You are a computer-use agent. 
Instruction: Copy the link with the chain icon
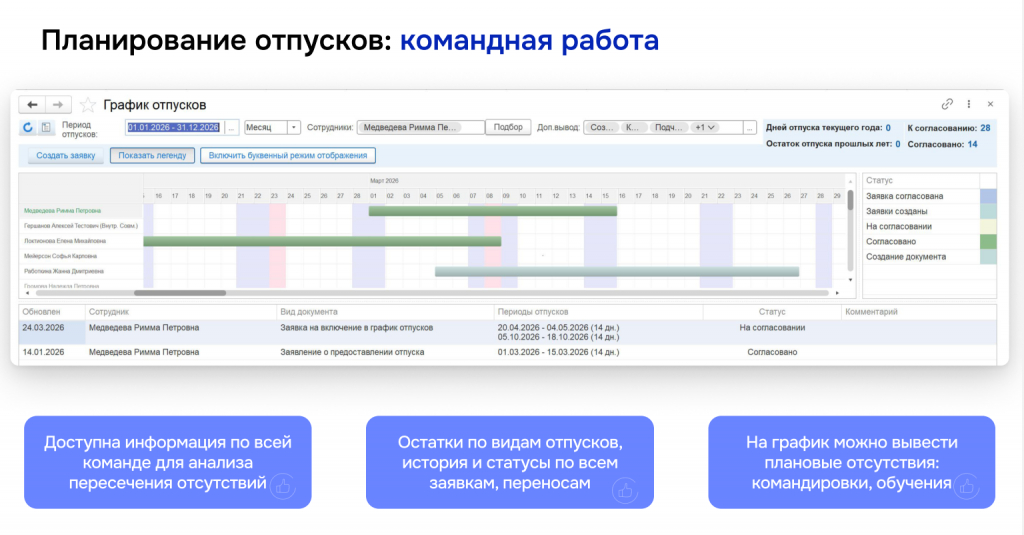[x=947, y=104]
